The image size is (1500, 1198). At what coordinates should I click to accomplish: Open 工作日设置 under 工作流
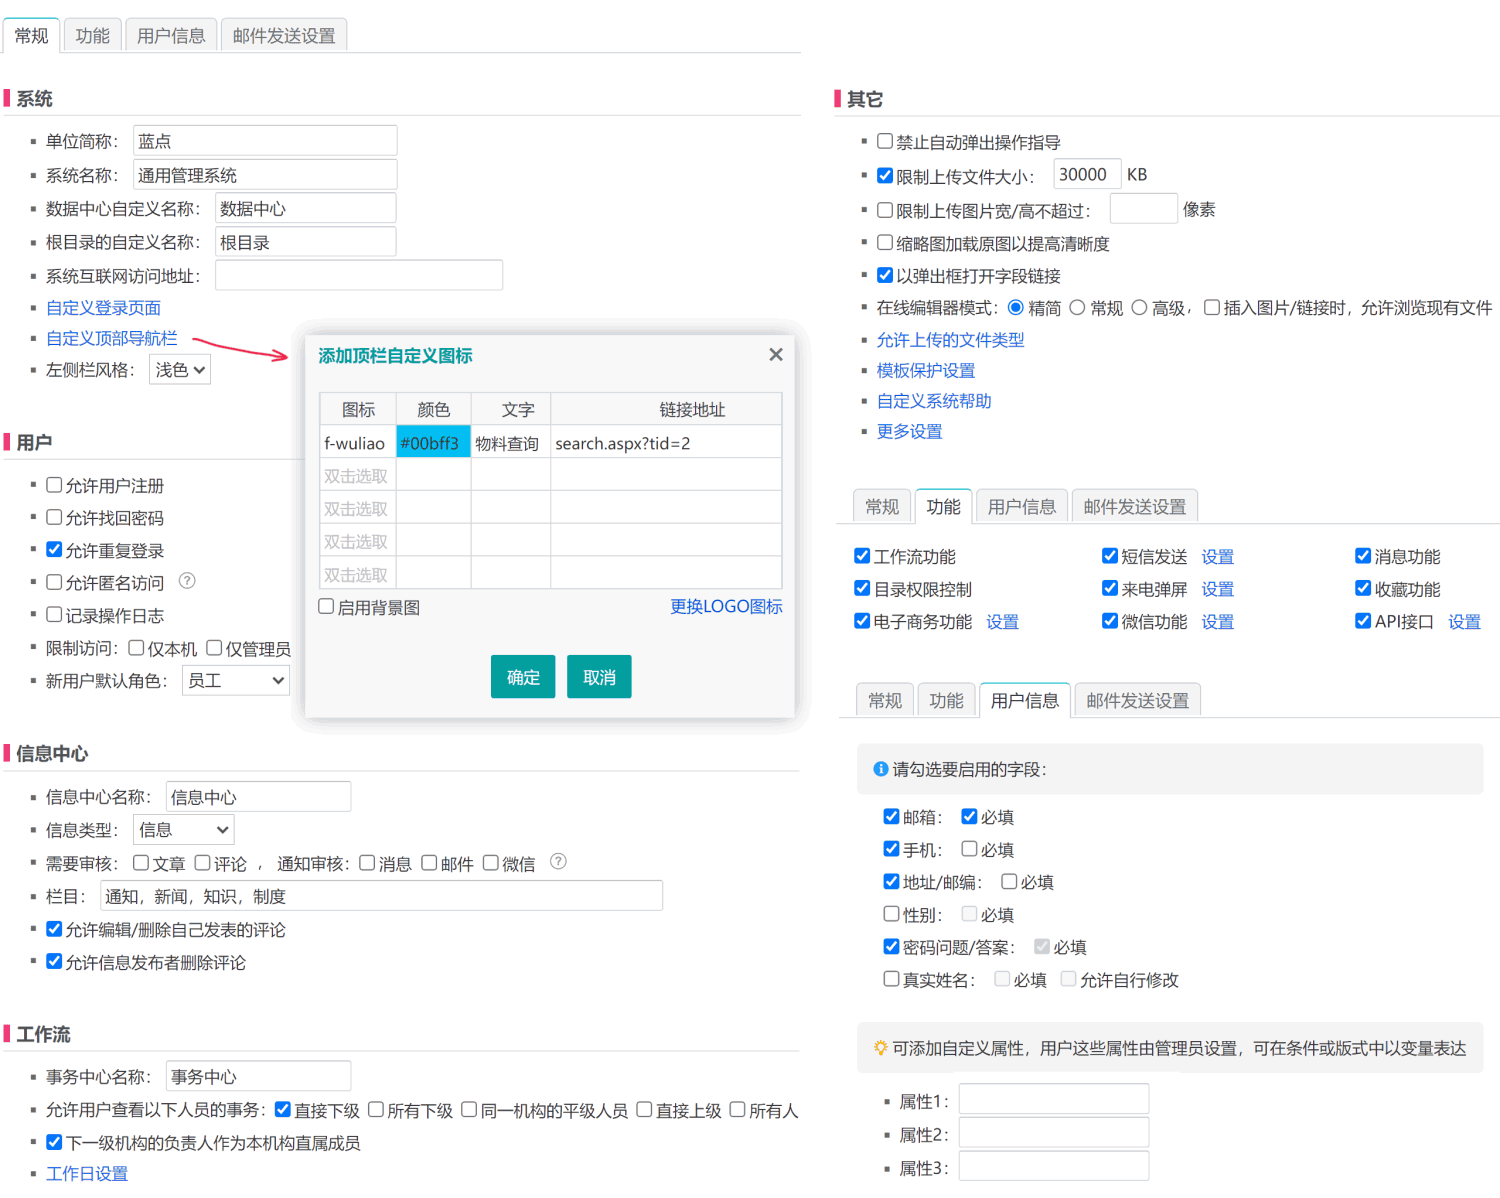point(86,1173)
